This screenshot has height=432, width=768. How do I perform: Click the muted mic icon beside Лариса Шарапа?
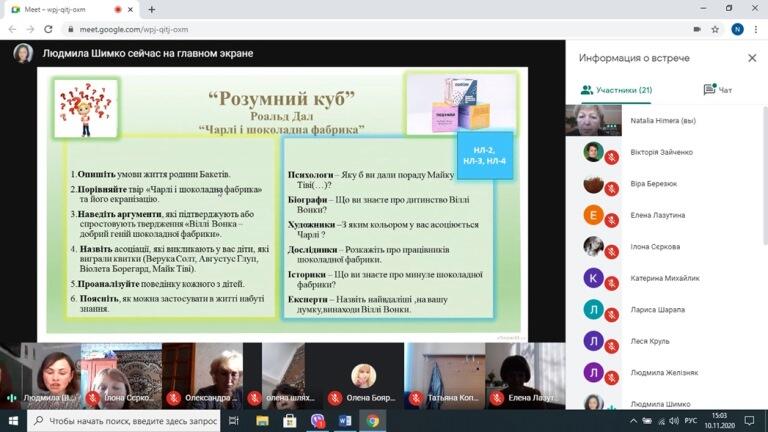pyautogui.click(x=611, y=315)
